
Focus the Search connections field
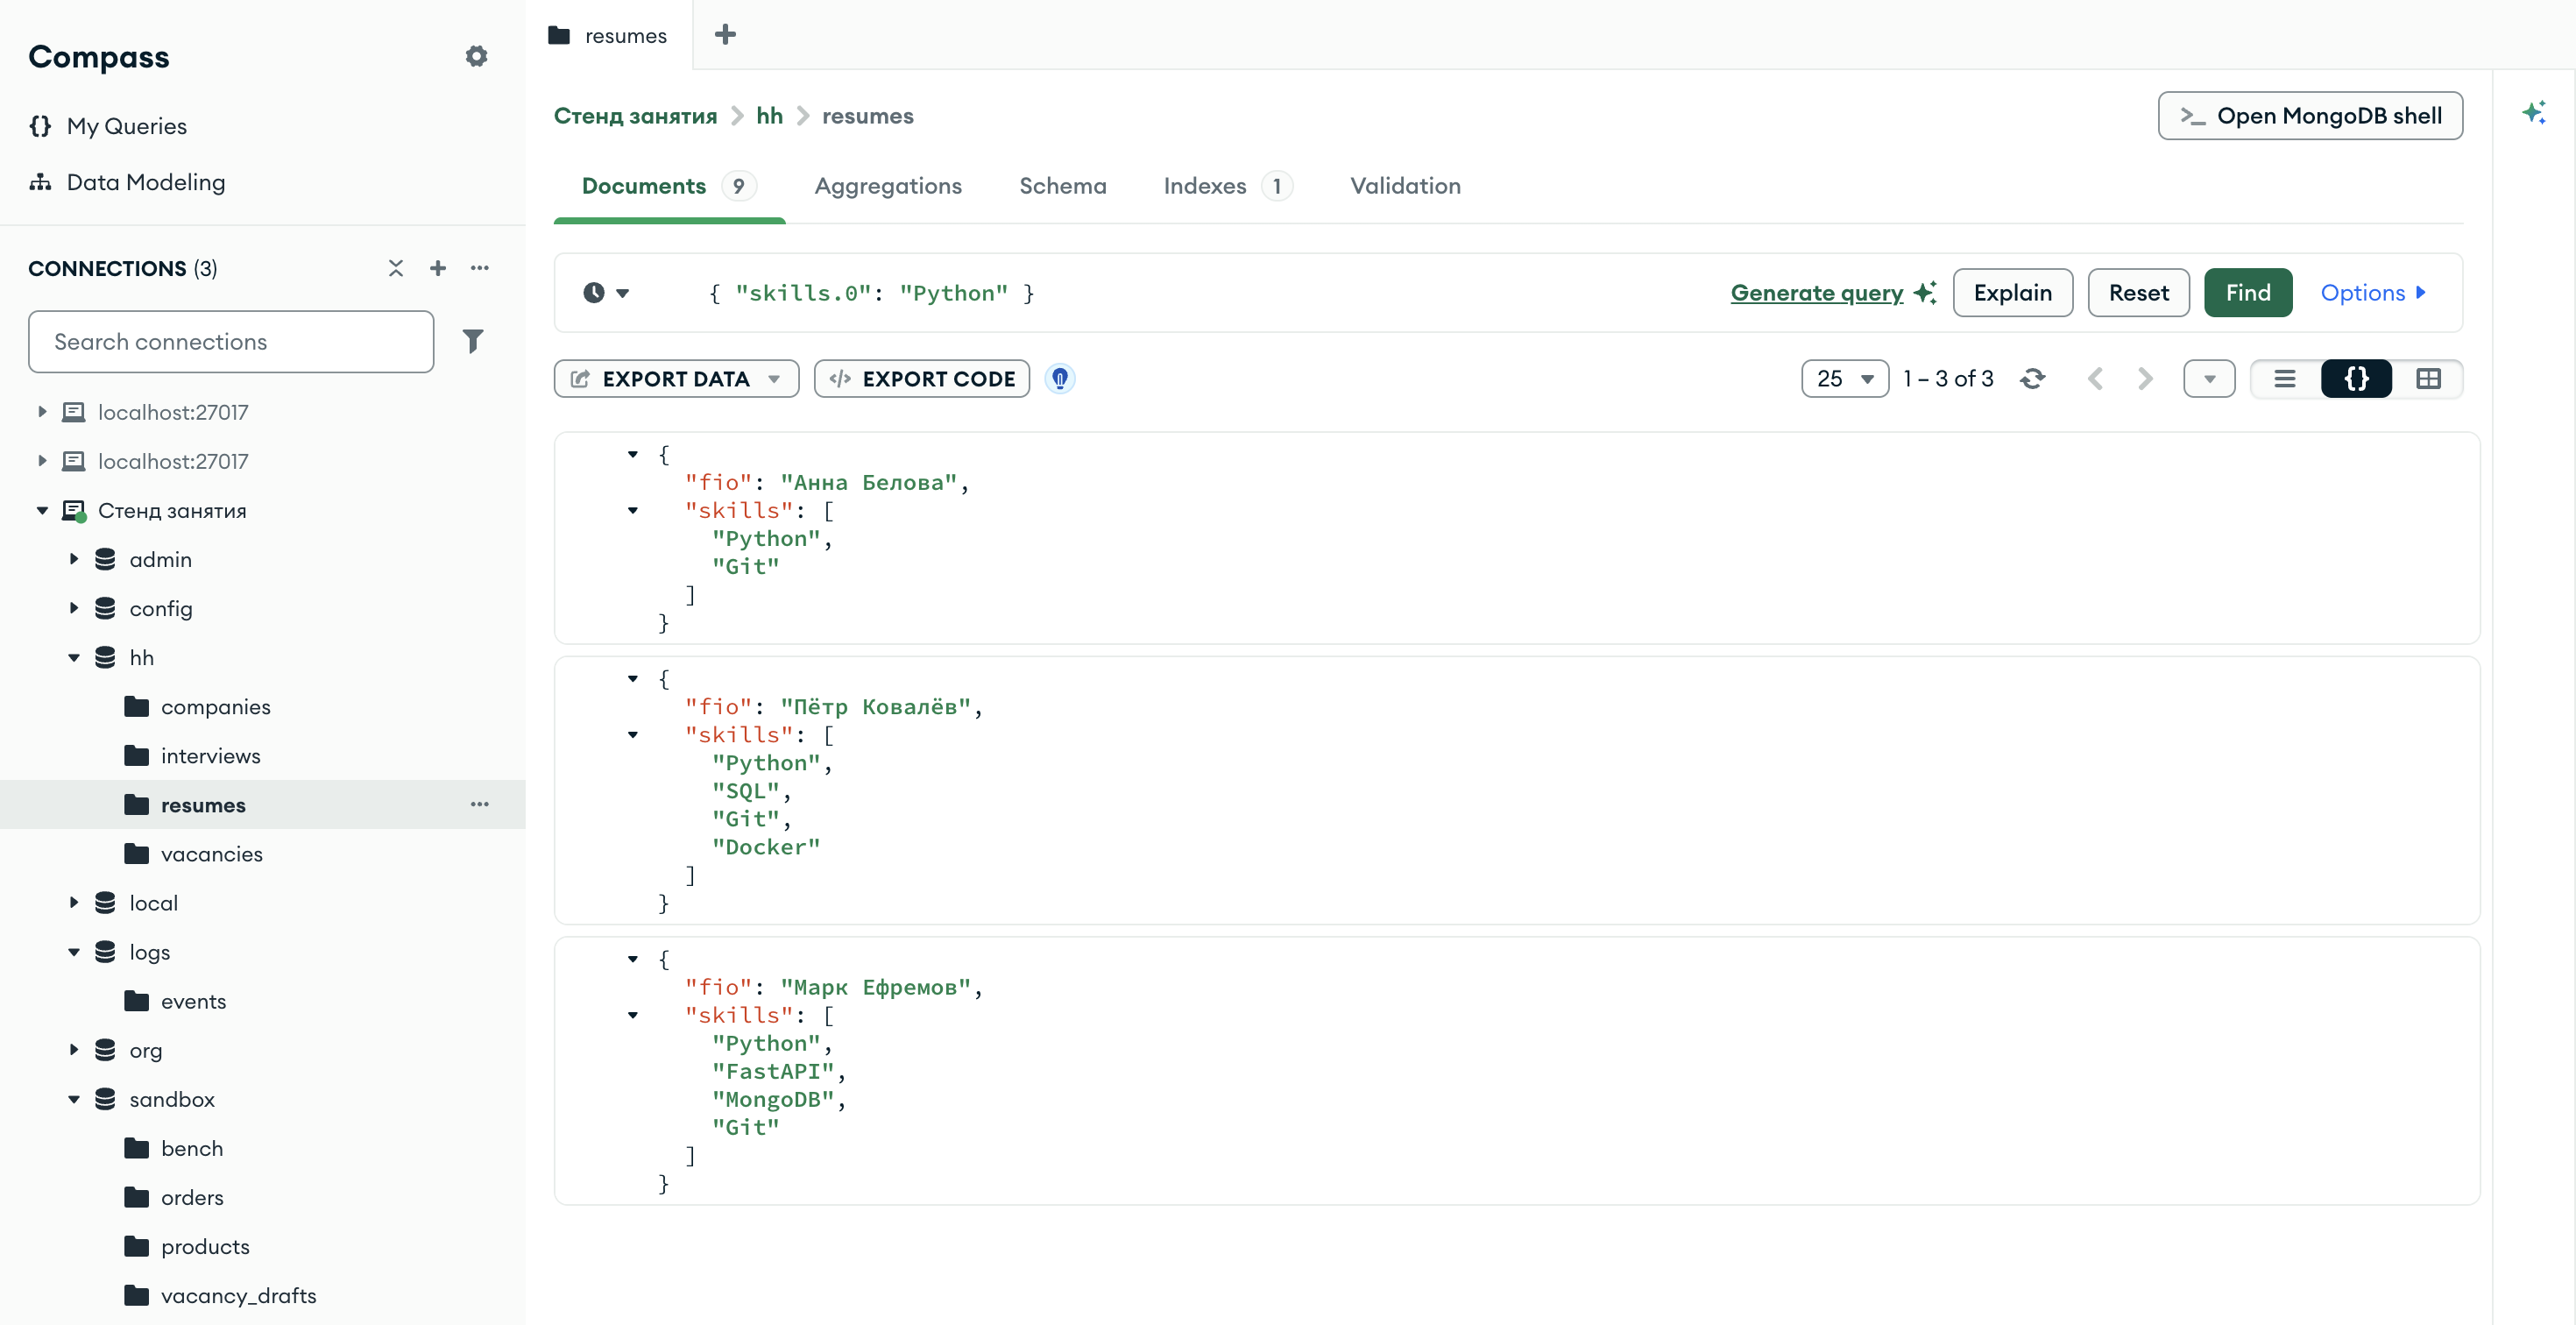pos(231,341)
